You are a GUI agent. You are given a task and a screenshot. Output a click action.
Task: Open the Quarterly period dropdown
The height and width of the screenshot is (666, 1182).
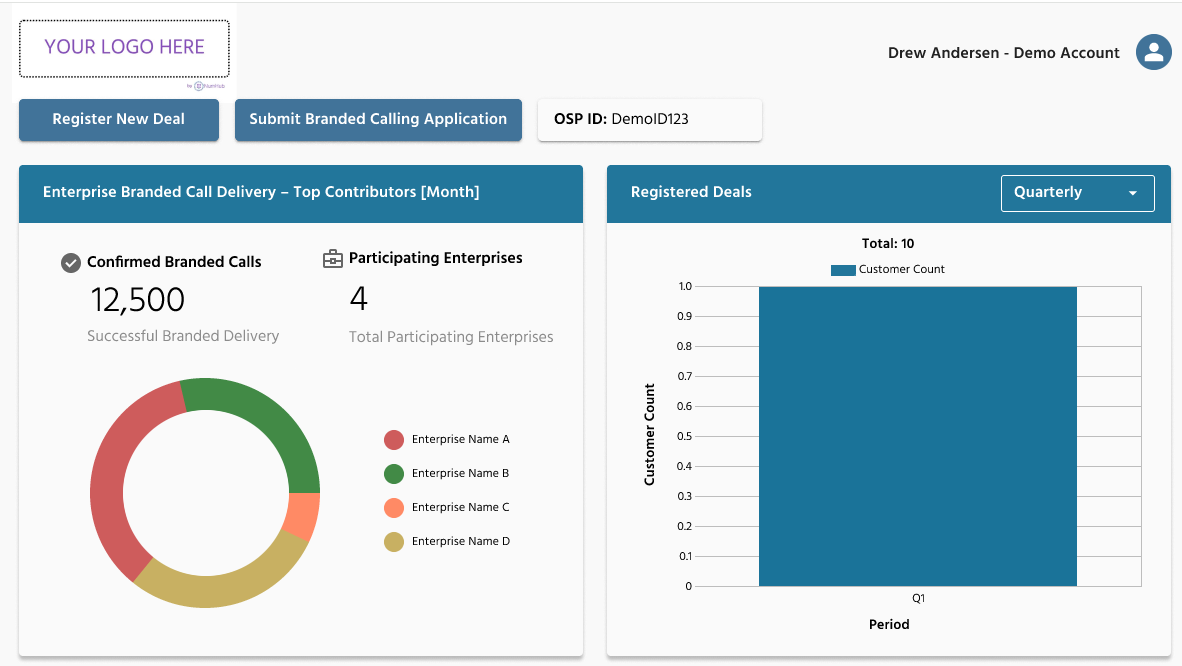point(1077,193)
